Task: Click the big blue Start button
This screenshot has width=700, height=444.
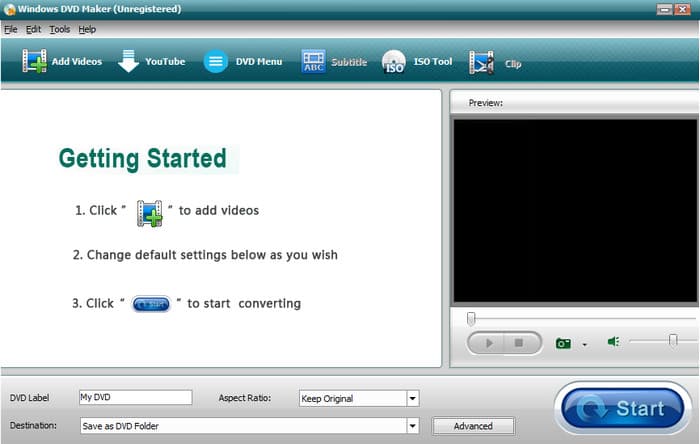Action: point(625,408)
